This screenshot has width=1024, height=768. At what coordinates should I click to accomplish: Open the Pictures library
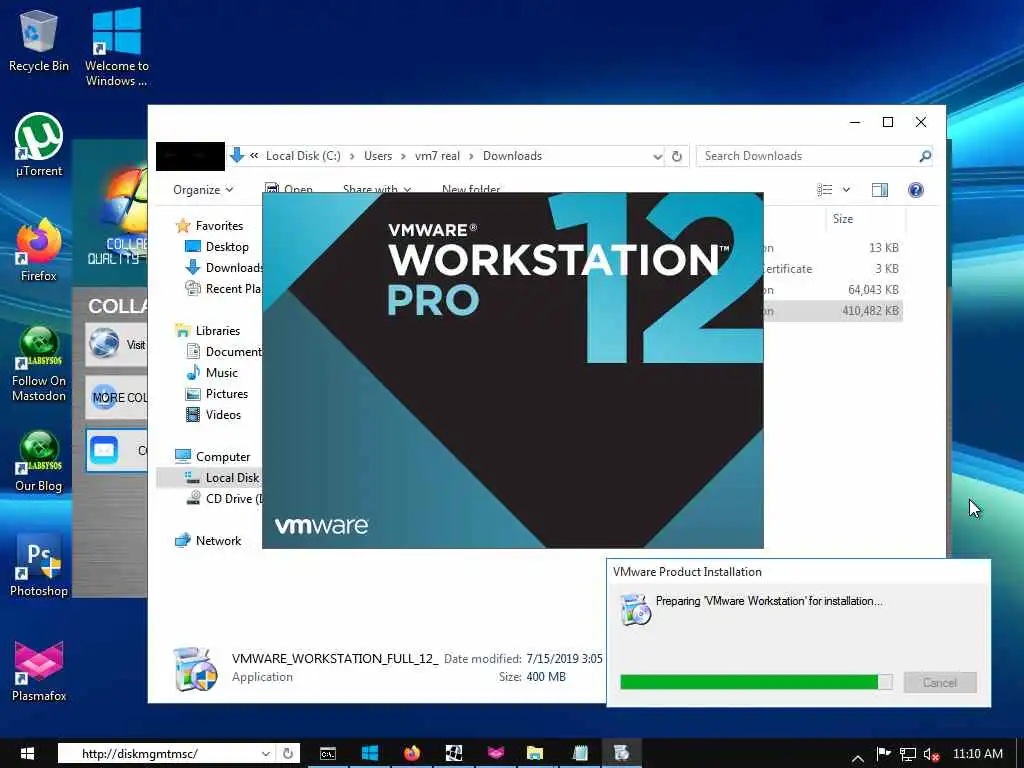pyautogui.click(x=217, y=394)
